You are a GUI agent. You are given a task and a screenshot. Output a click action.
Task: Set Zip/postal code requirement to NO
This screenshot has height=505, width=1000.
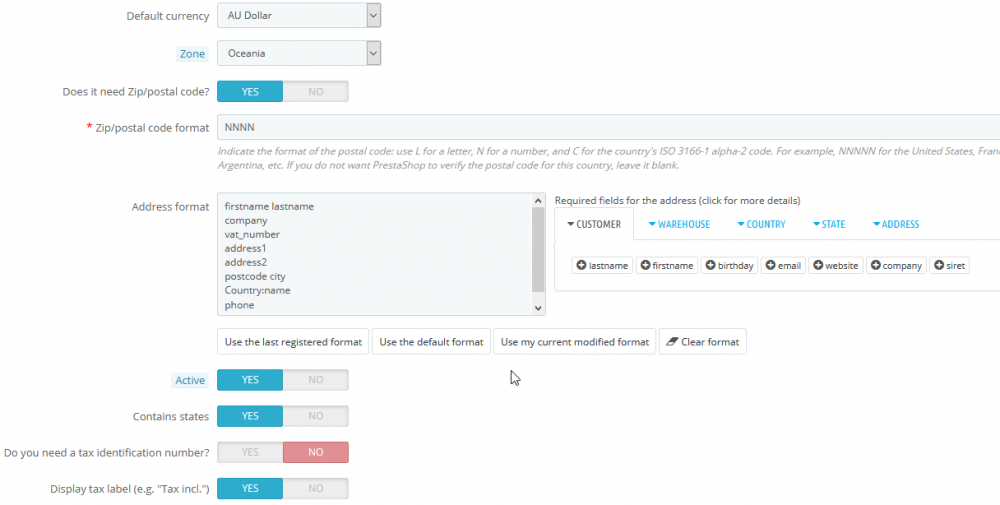315,91
